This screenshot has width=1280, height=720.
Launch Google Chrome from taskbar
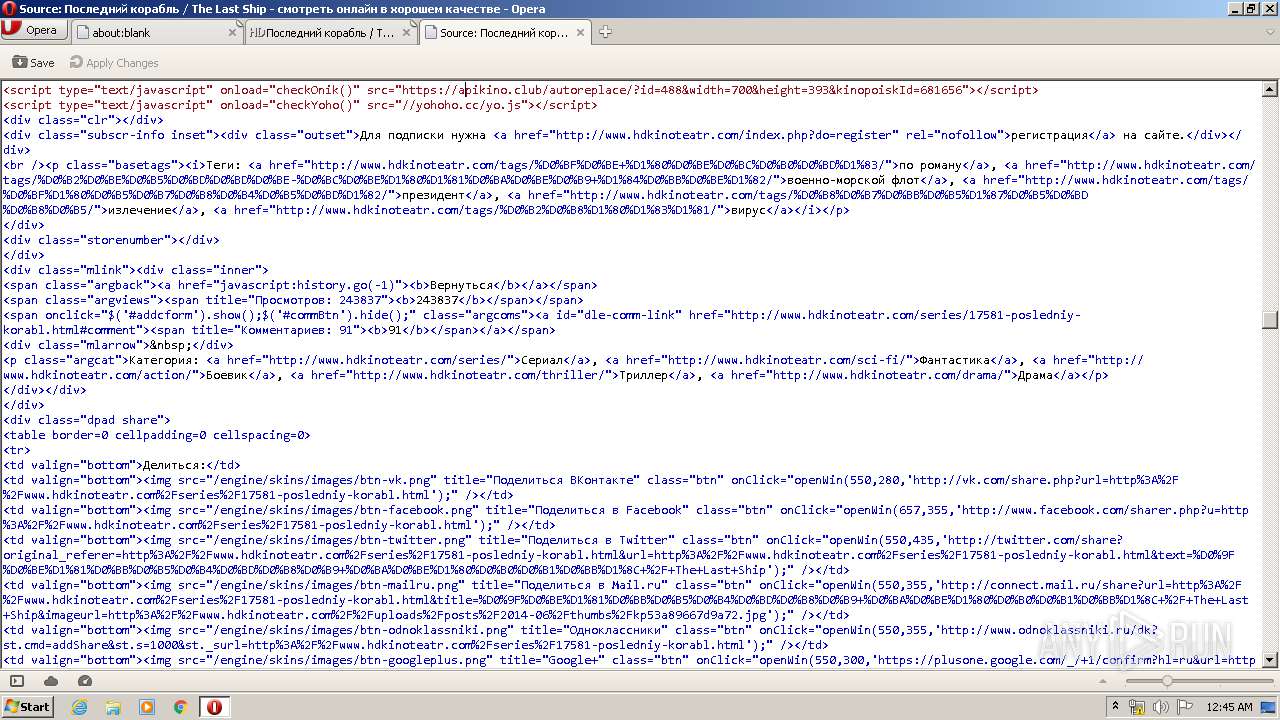click(180, 707)
